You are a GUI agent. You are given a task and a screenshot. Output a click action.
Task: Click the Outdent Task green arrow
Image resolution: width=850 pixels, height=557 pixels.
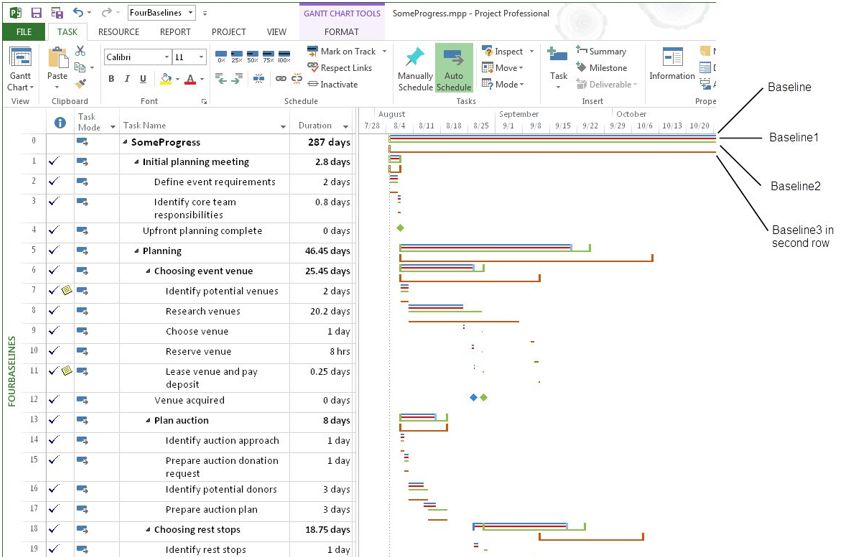[x=221, y=79]
